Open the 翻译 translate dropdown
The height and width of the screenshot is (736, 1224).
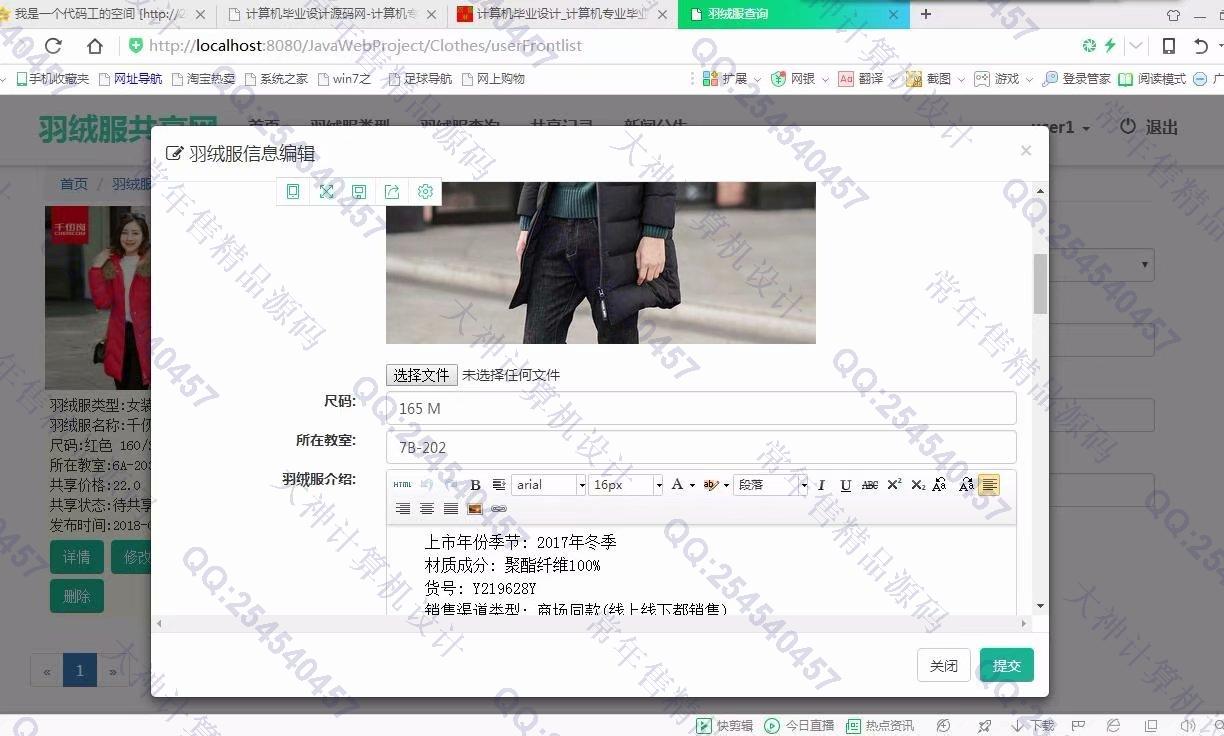(867, 79)
